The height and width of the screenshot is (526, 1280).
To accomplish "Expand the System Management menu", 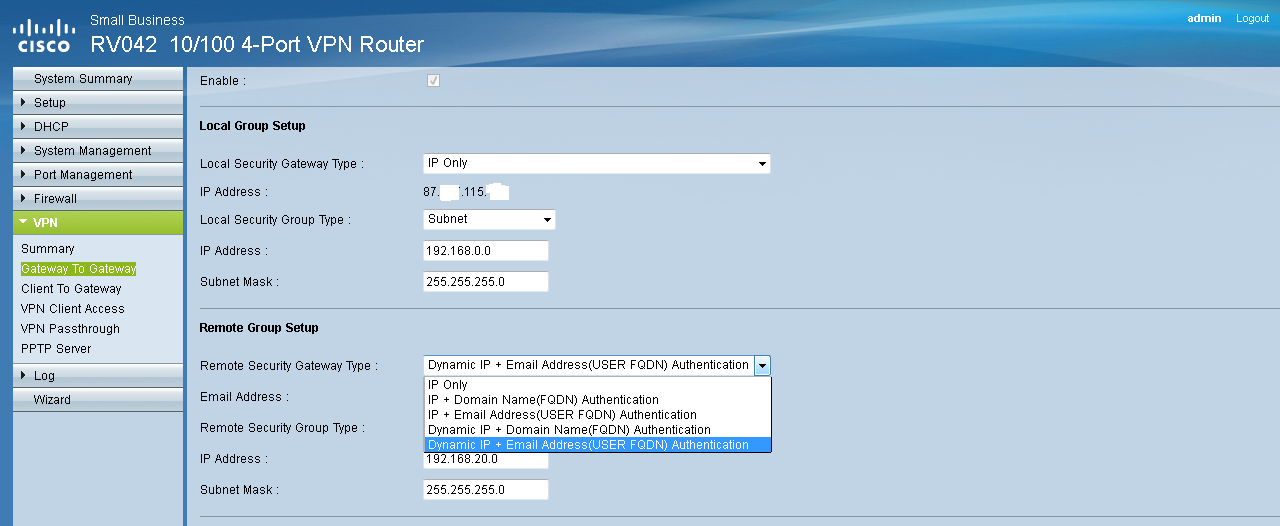I will coord(98,151).
